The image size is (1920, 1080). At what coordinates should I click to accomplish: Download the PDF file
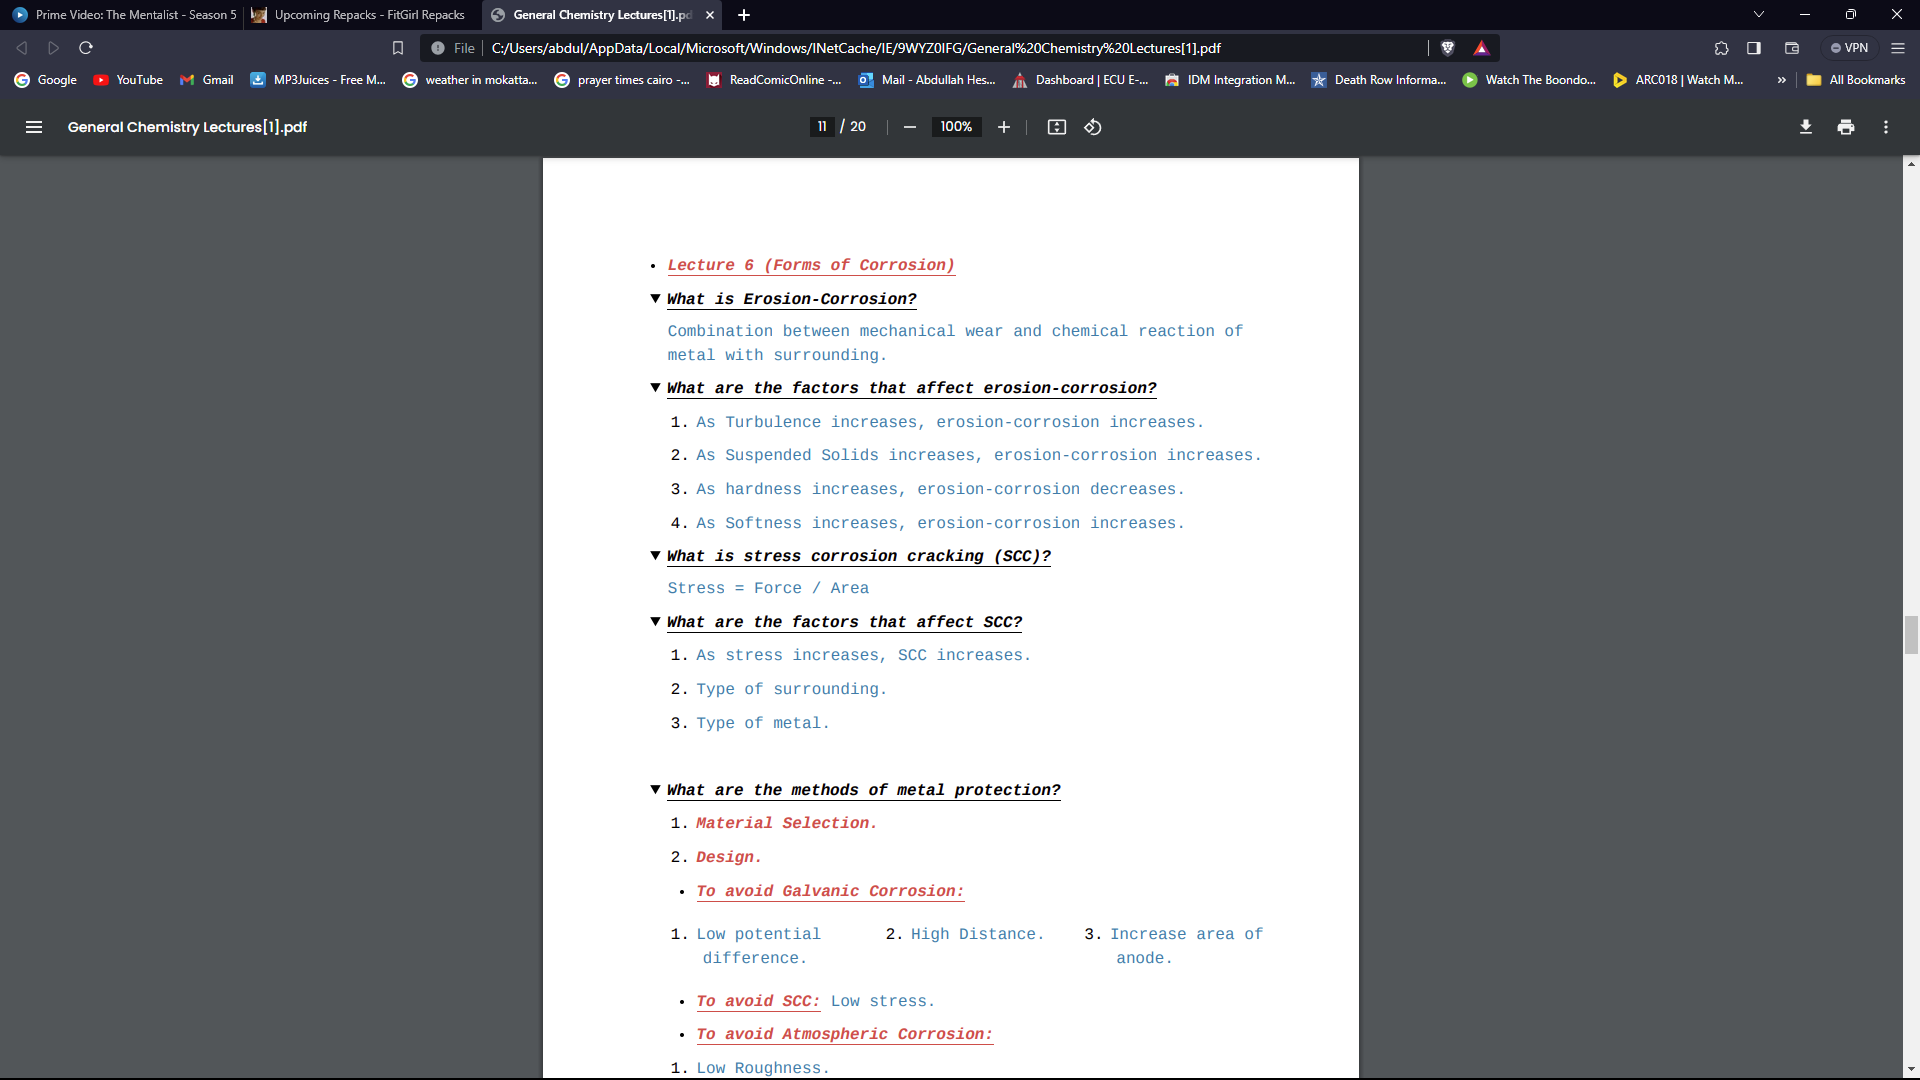1806,127
